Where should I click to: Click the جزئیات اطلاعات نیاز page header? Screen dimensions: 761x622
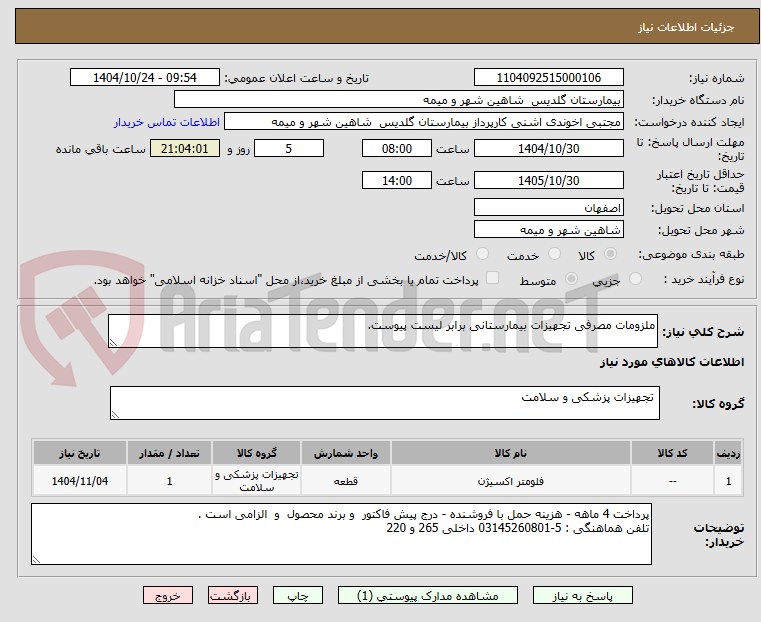point(686,27)
